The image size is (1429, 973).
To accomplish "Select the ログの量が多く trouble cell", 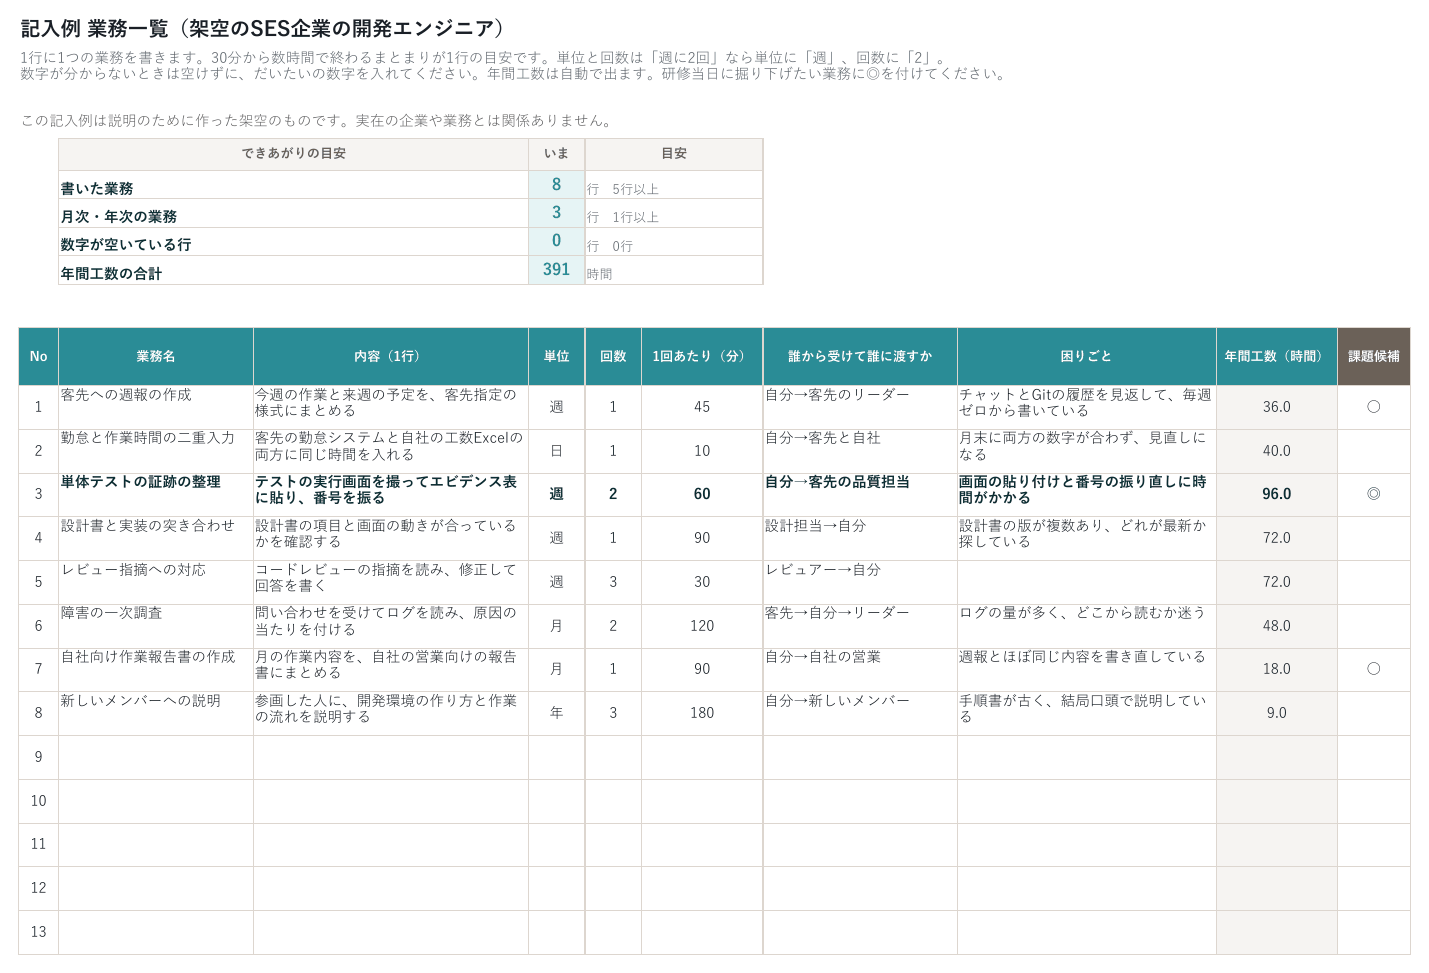I will [x=1087, y=626].
